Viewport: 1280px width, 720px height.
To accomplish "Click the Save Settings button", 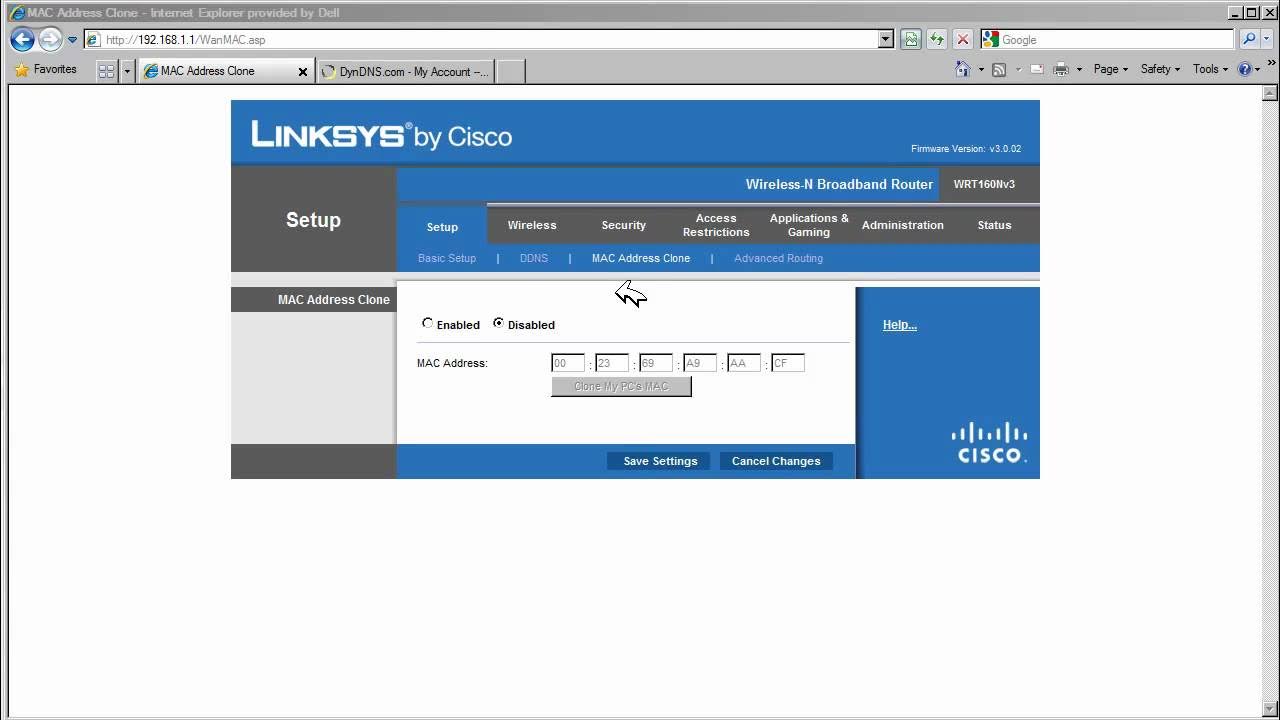I will [660, 461].
